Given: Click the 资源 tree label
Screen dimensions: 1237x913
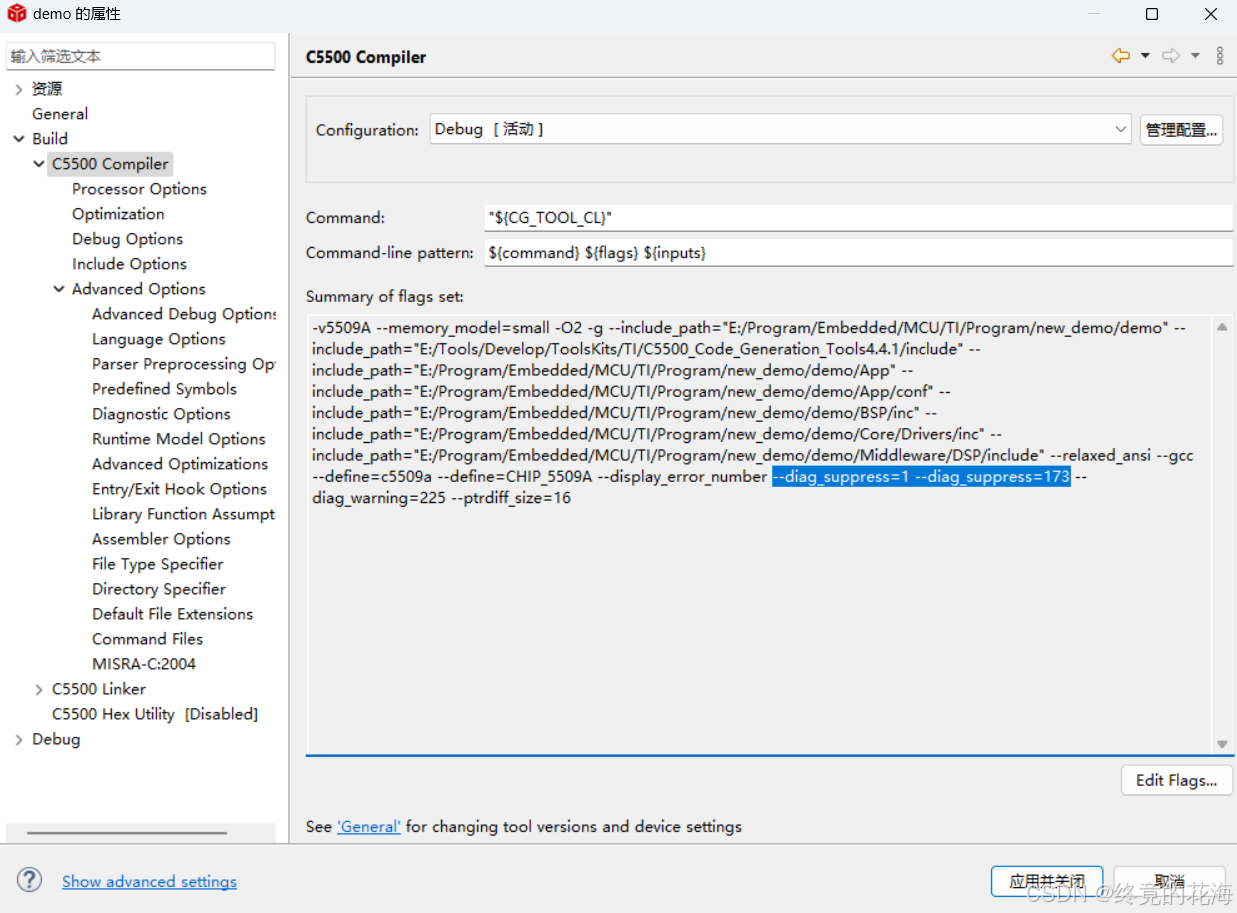Looking at the screenshot, I should [46, 89].
